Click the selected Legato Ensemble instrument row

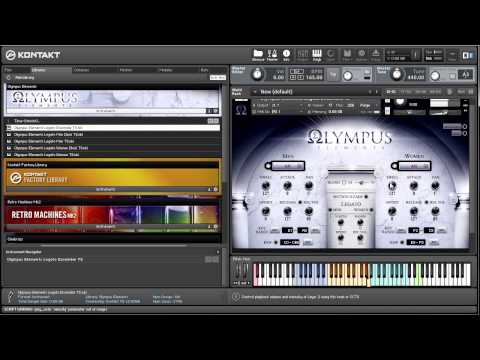113,128
